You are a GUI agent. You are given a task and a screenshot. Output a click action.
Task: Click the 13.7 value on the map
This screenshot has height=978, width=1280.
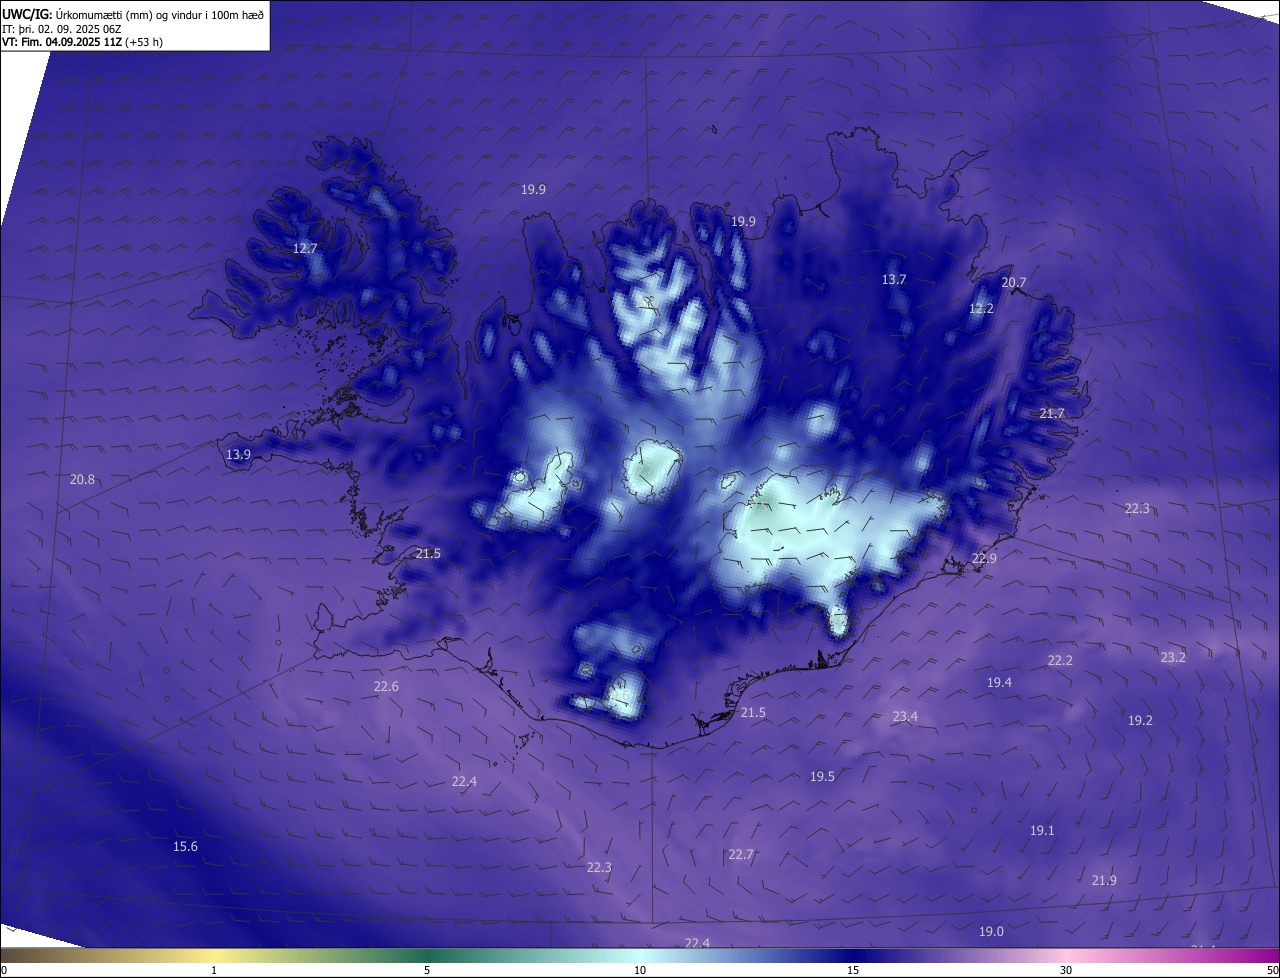click(x=894, y=280)
